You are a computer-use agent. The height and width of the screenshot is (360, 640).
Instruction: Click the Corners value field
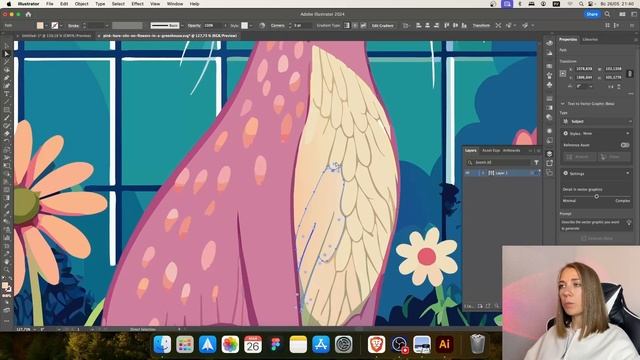(302, 25)
